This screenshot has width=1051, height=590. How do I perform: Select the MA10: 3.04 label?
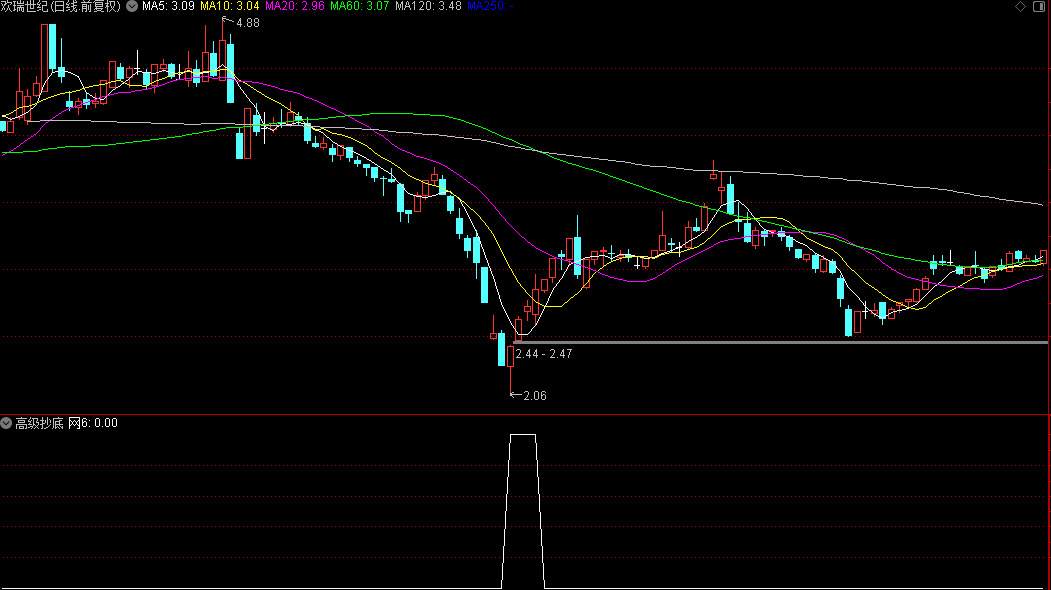(229, 6)
